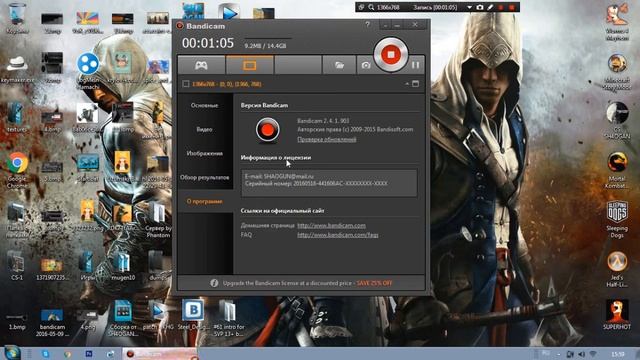Viewport: 640px width, 360px height.
Task: Tick the checkbox beside 1366x768 target
Action: pyautogui.click(x=186, y=84)
